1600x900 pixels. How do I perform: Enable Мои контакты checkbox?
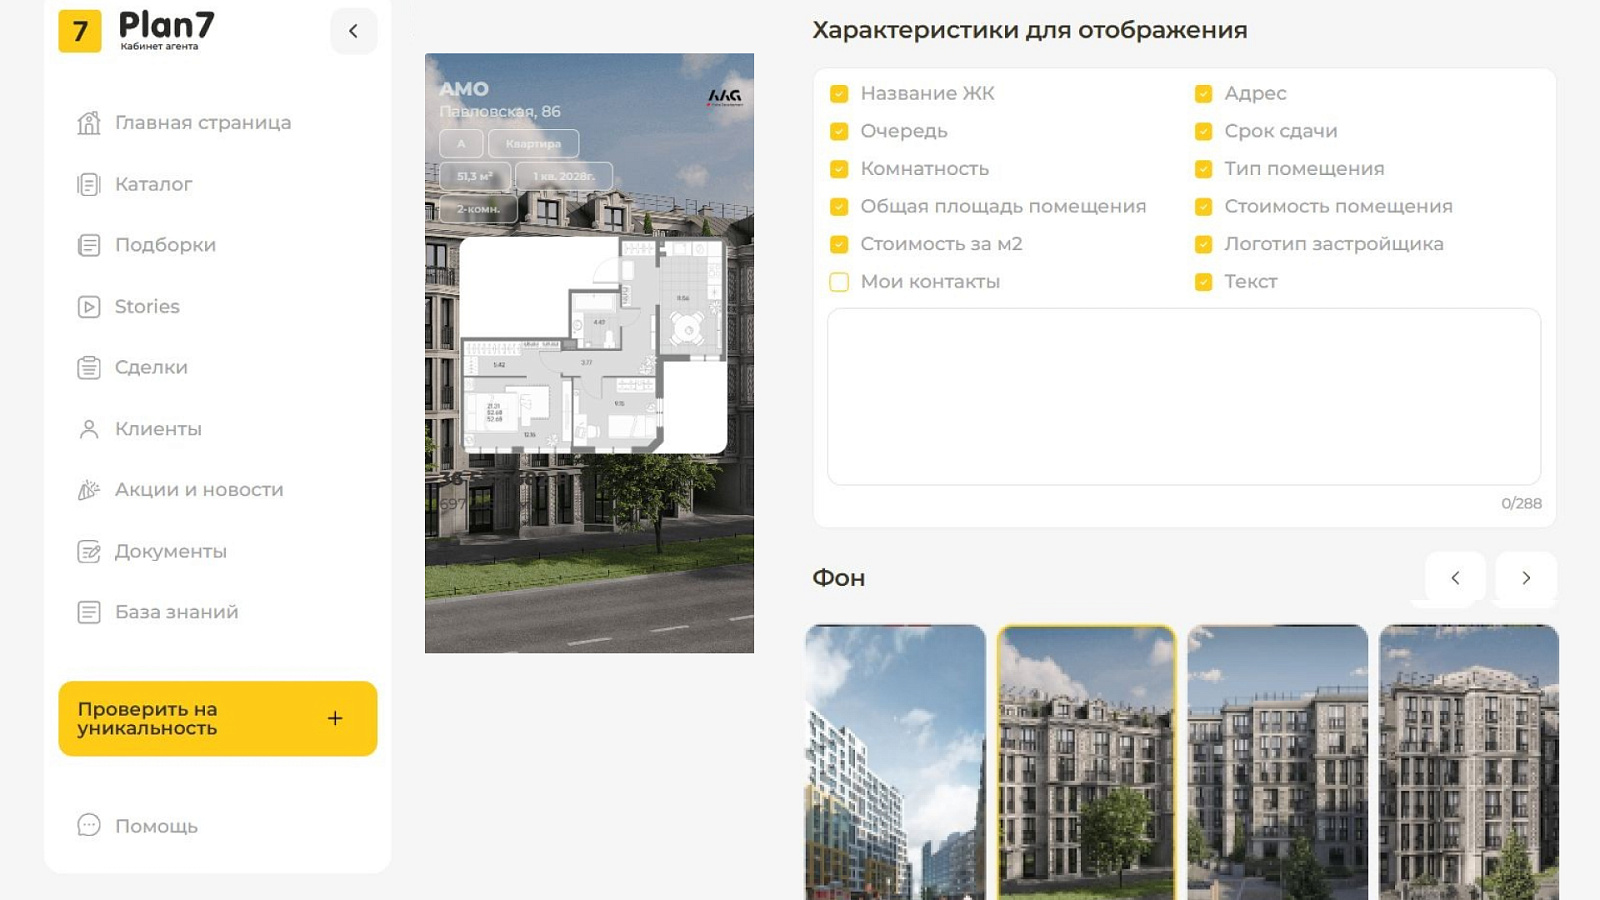839,282
